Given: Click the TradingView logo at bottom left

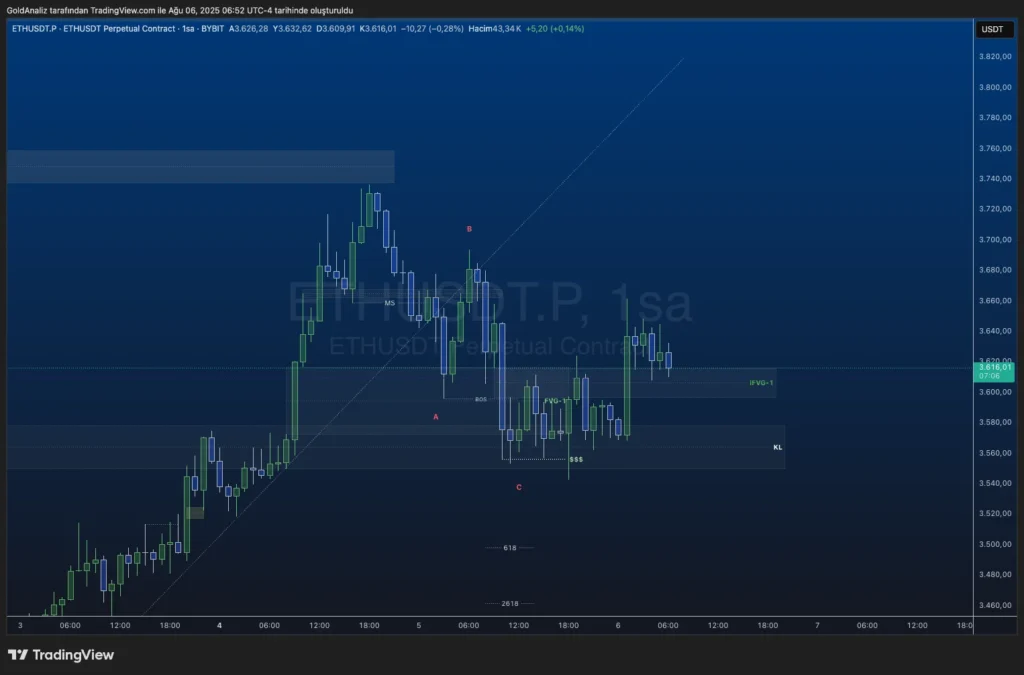Looking at the screenshot, I should click(x=61, y=655).
